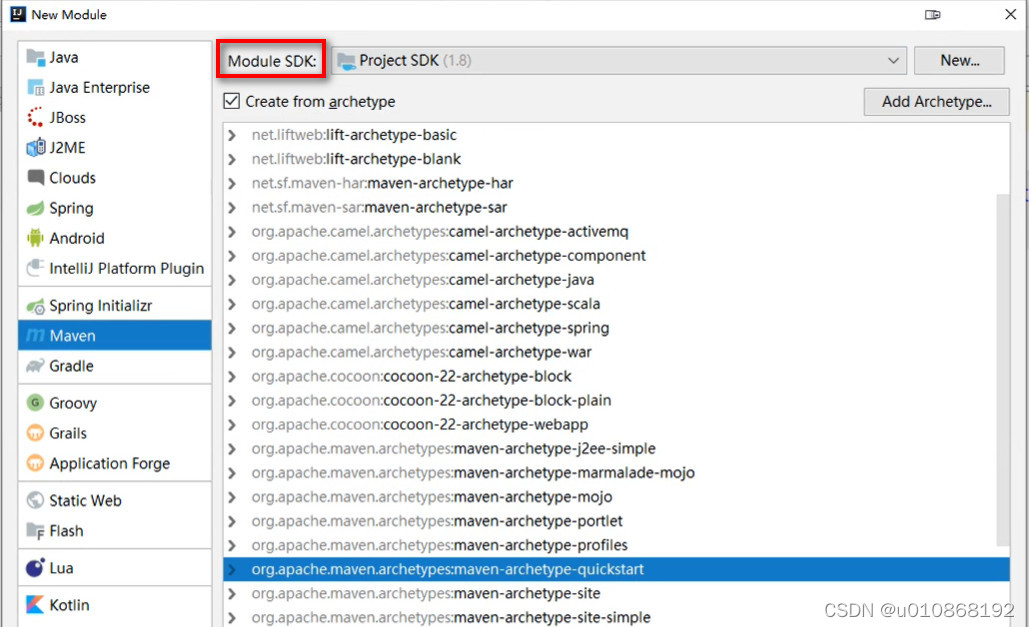Click the JBoss red dots icon

pos(35,118)
